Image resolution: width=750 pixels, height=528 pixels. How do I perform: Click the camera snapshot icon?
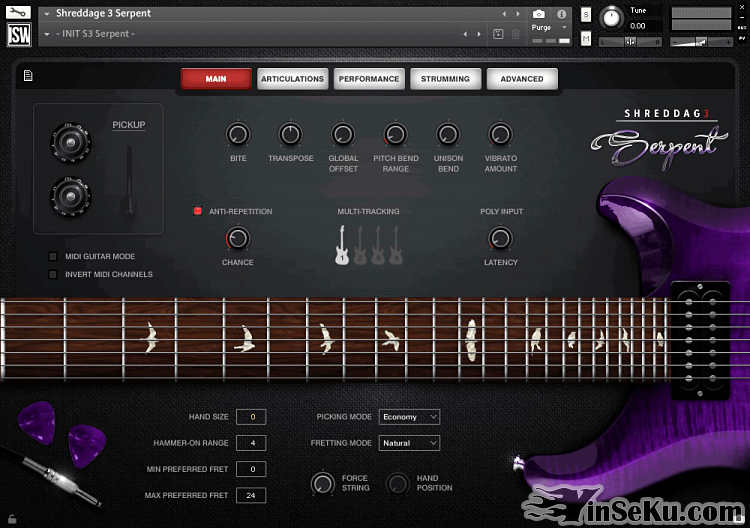pos(539,14)
